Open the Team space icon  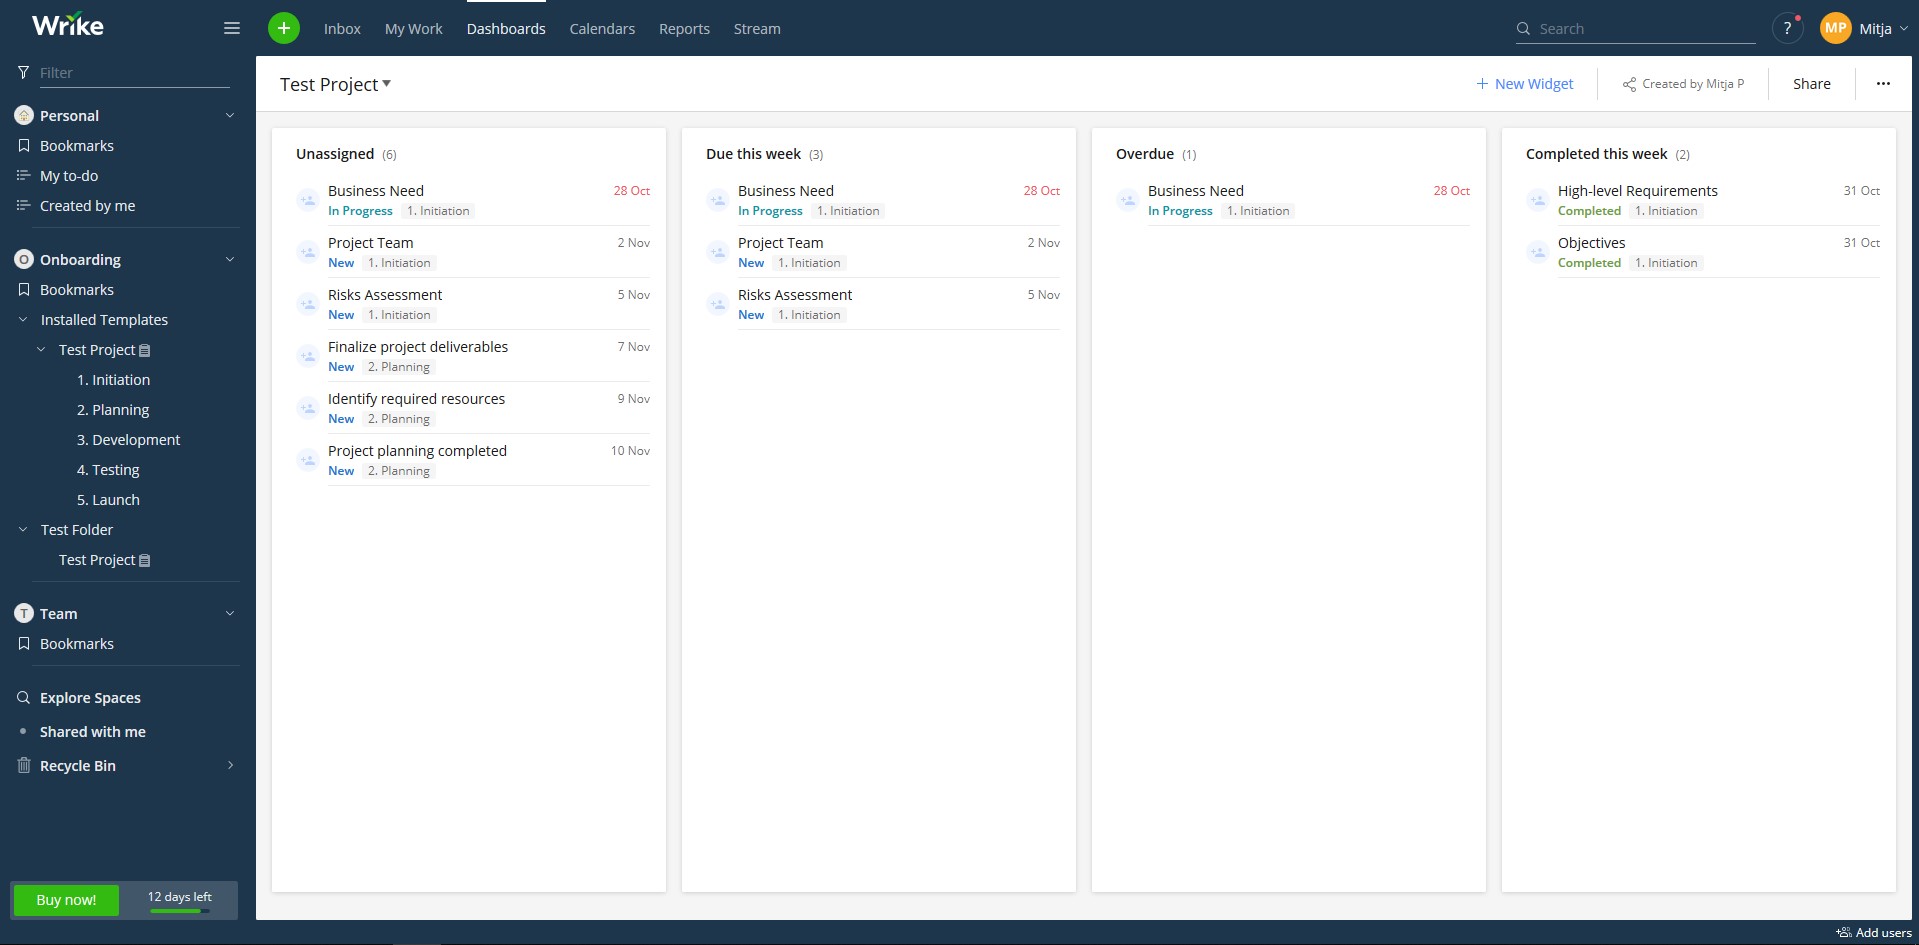tap(23, 613)
